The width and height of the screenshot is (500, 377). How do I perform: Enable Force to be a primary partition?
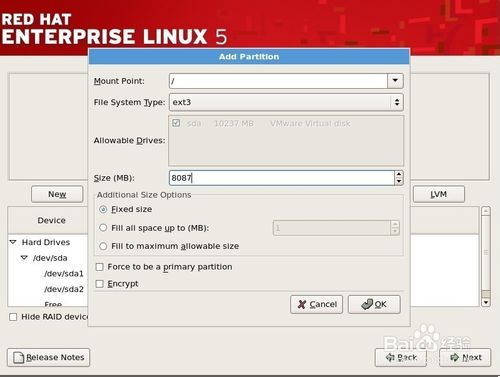[99, 267]
